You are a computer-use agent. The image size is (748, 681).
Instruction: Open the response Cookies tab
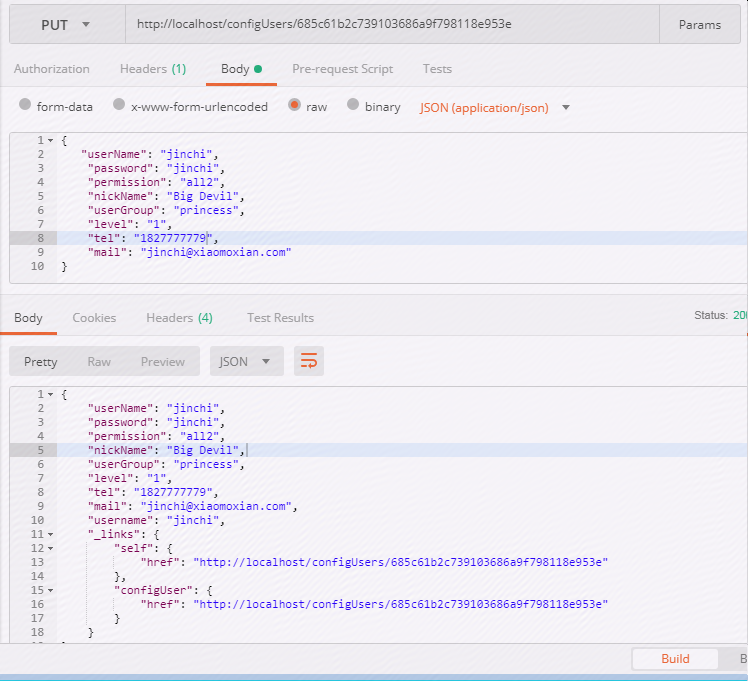94,318
